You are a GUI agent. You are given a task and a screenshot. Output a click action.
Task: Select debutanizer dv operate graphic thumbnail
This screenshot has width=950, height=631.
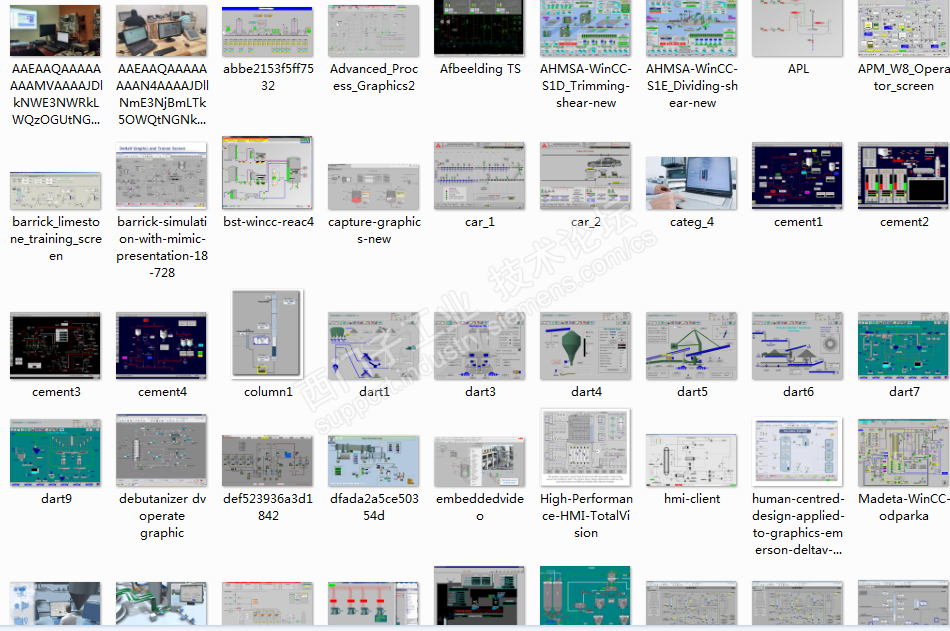(x=161, y=450)
